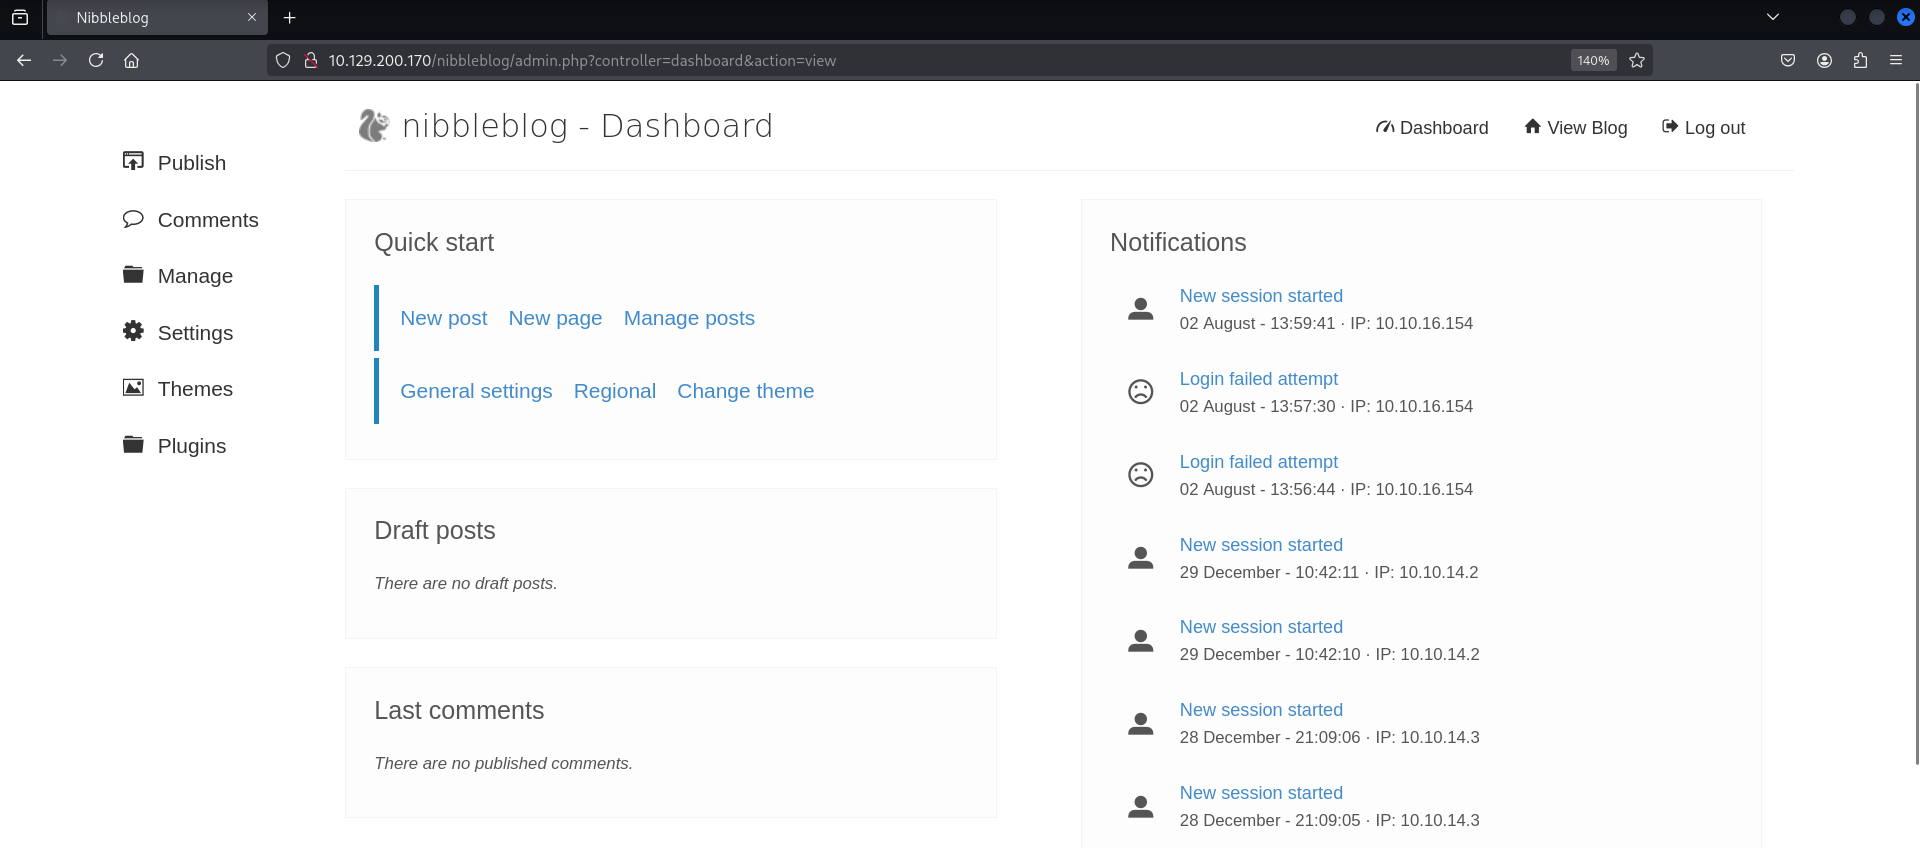Screen dimensions: 1920x848
Task: Open Comments via speech bubble icon
Action: [133, 219]
